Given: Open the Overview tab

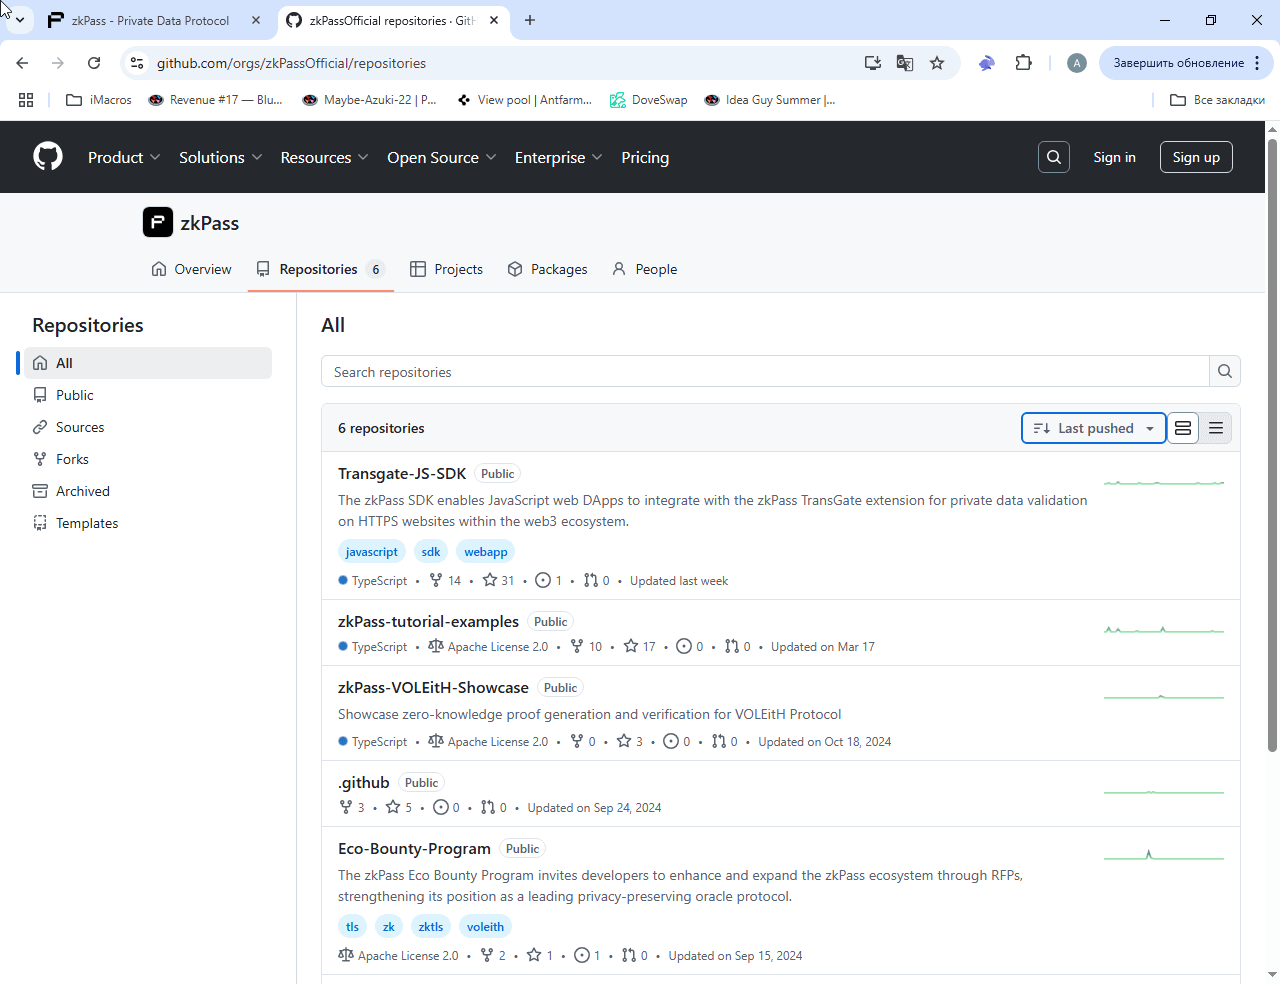Looking at the screenshot, I should 191,269.
